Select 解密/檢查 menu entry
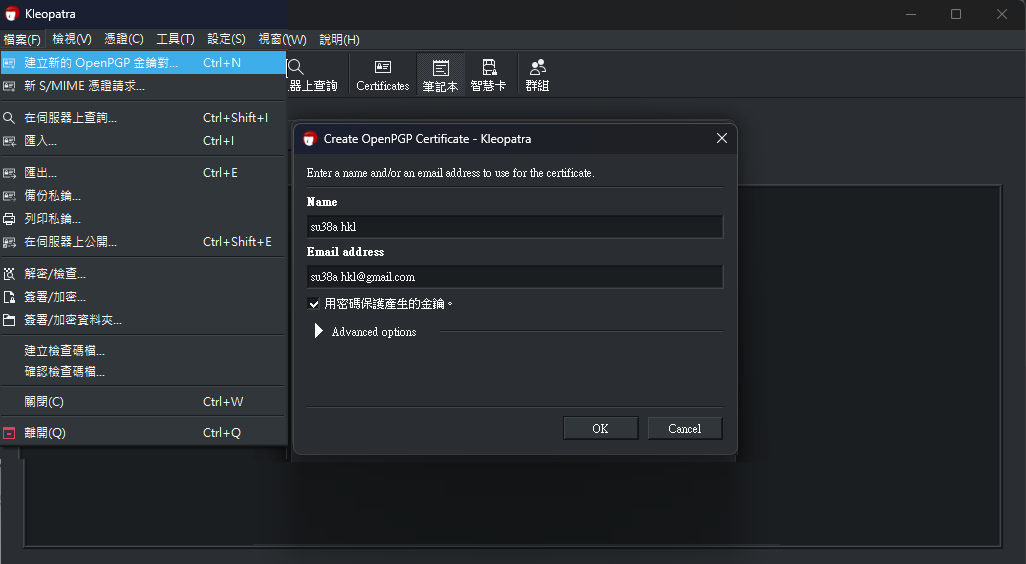This screenshot has height=564, width=1026. coord(143,274)
